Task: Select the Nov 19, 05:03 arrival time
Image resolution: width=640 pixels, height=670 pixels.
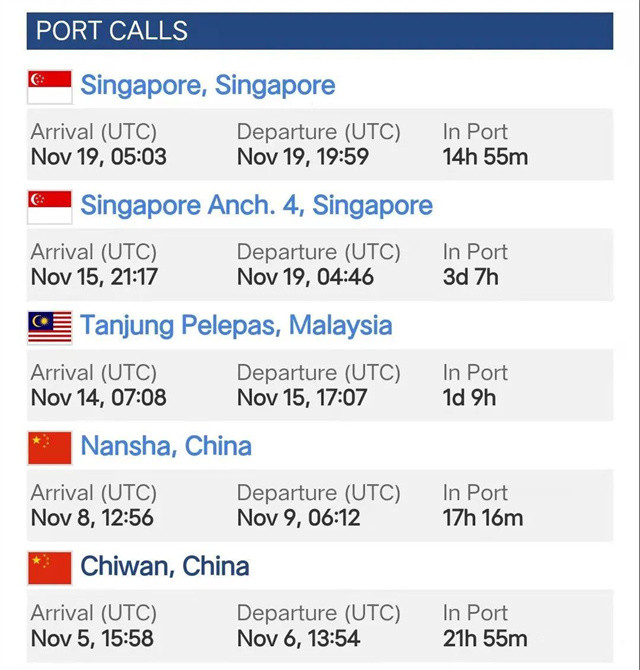Action: click(x=99, y=157)
